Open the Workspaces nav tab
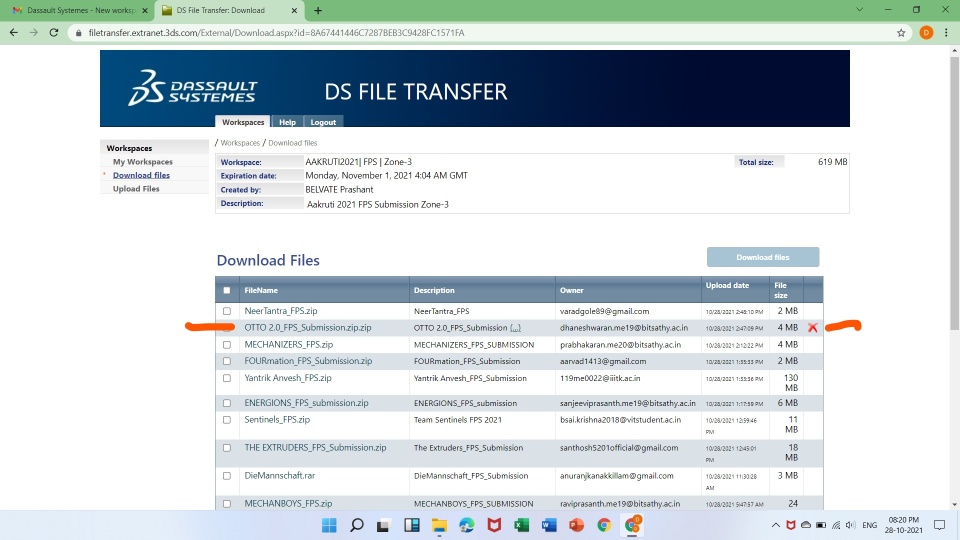Screen dimensions: 960x540 coord(242,122)
